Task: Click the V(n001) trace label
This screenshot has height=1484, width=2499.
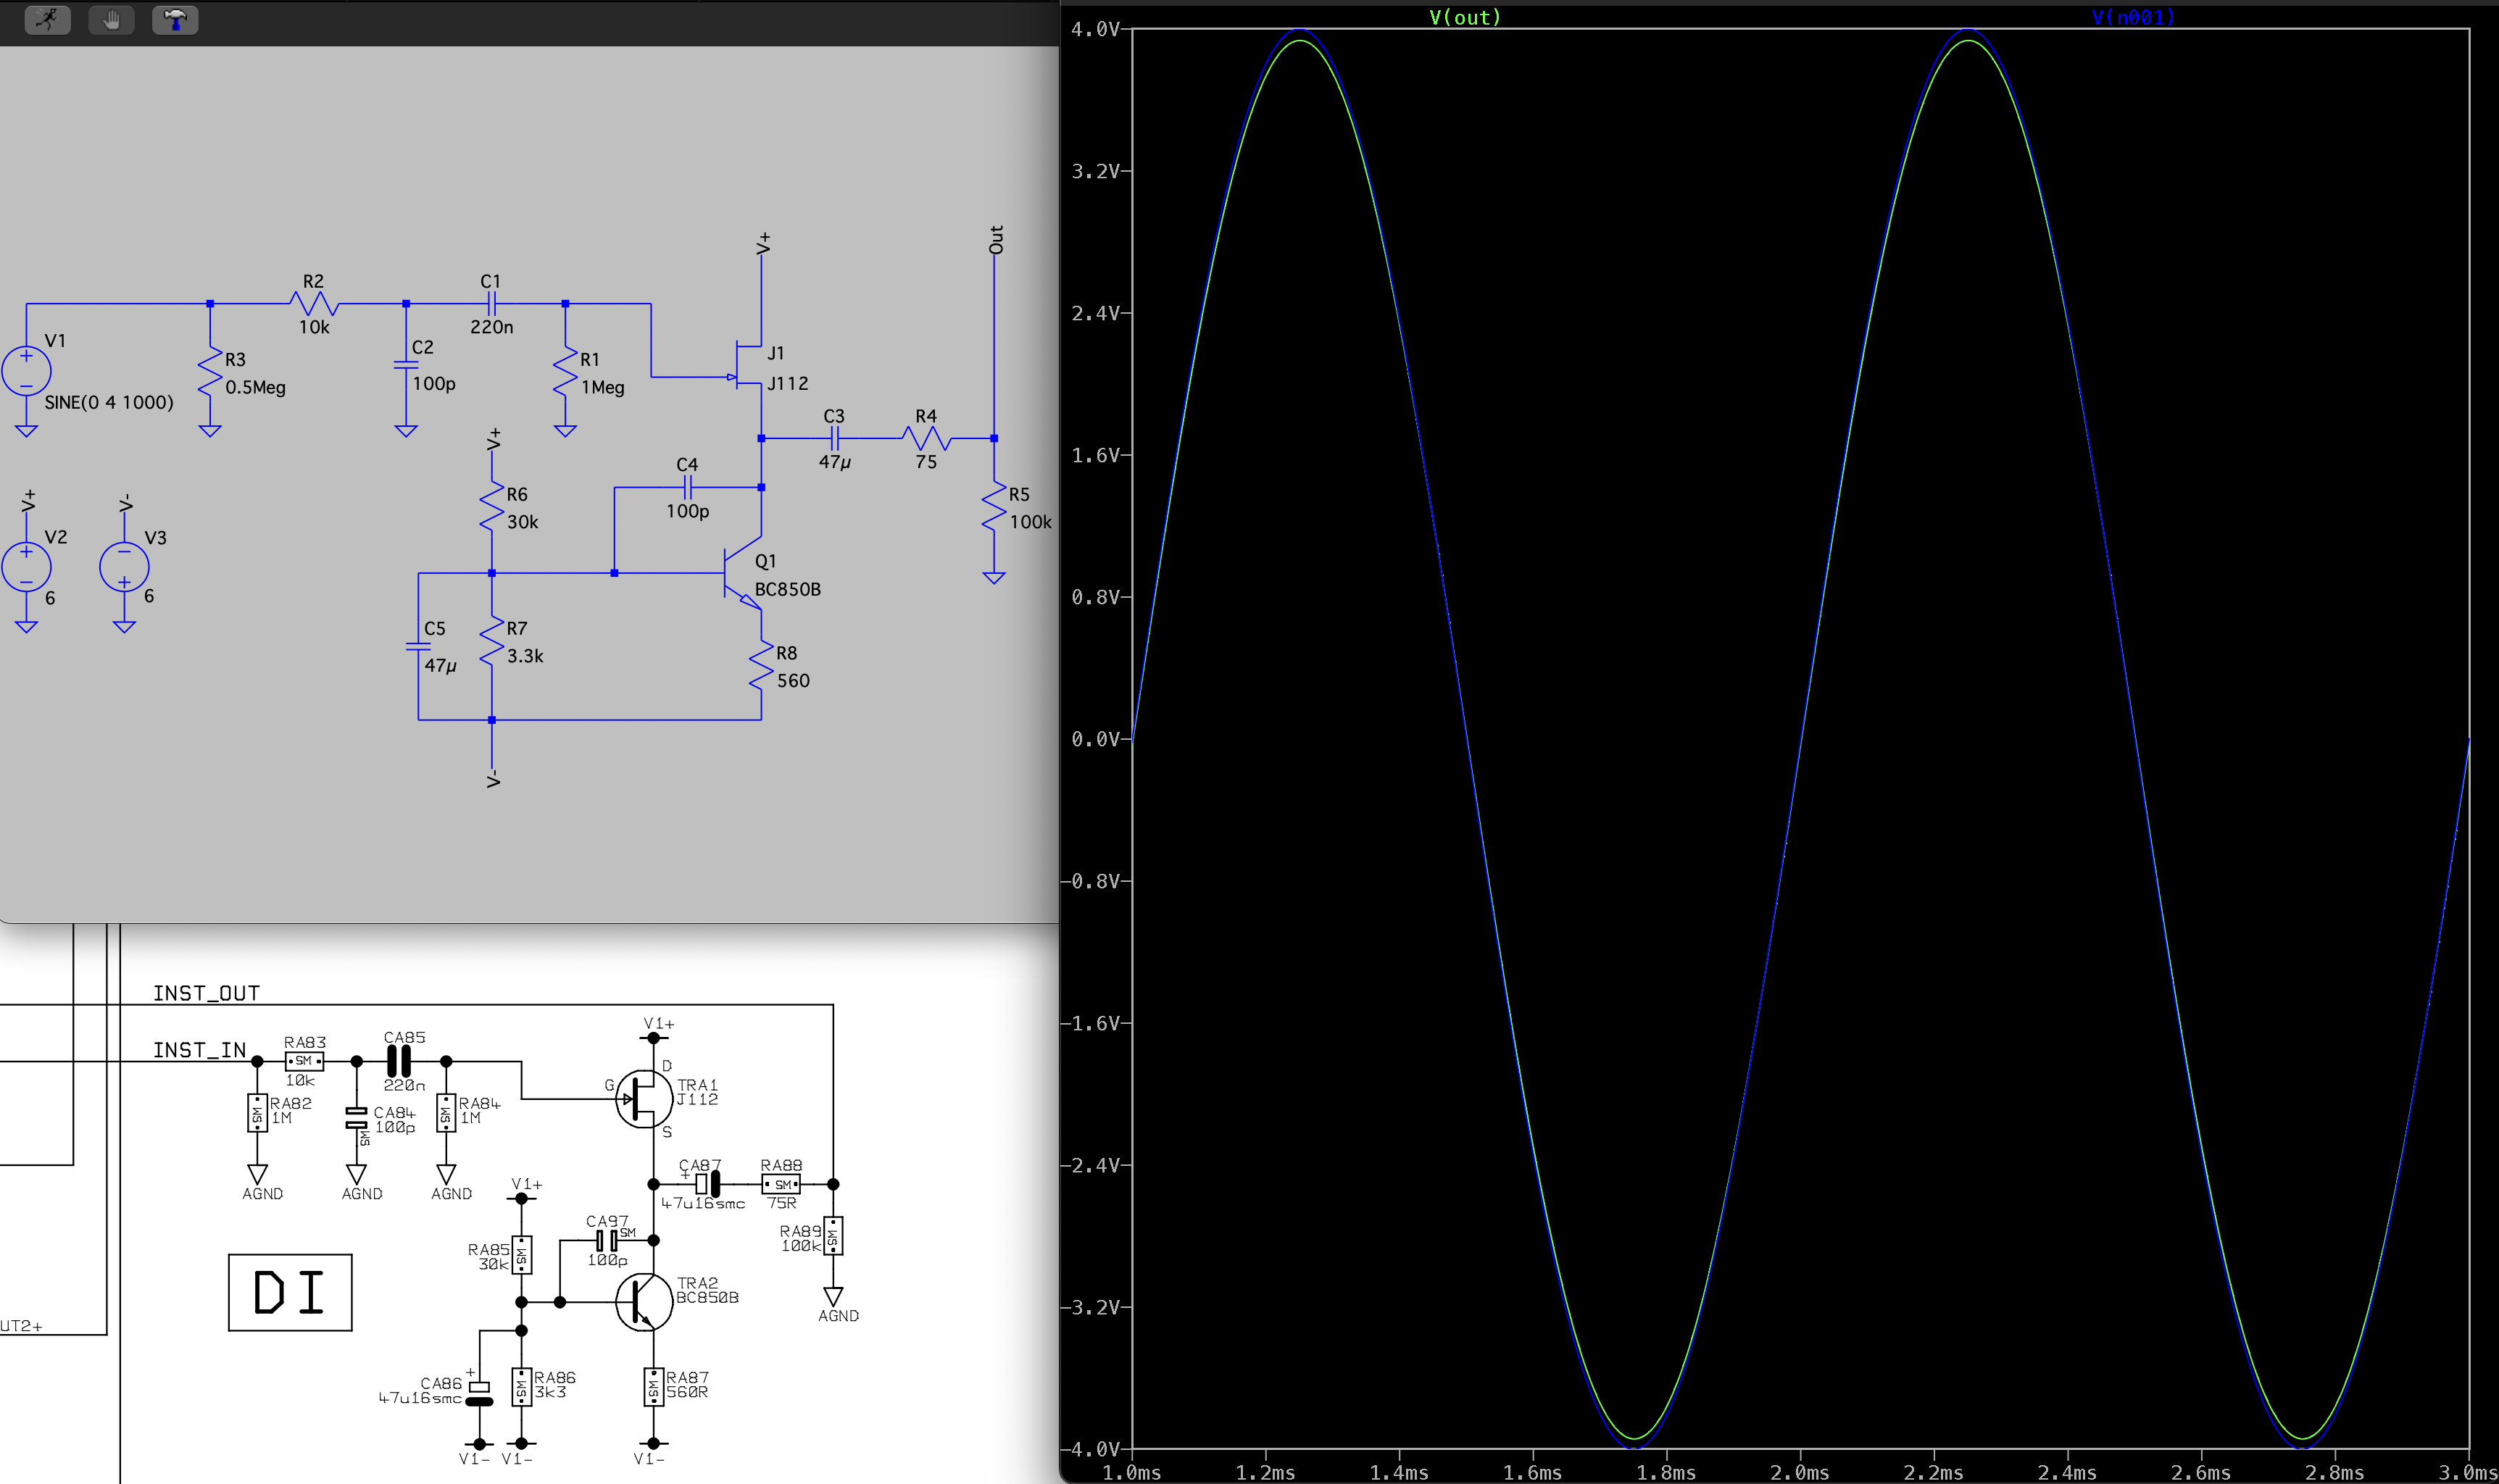Action: click(x=2132, y=17)
